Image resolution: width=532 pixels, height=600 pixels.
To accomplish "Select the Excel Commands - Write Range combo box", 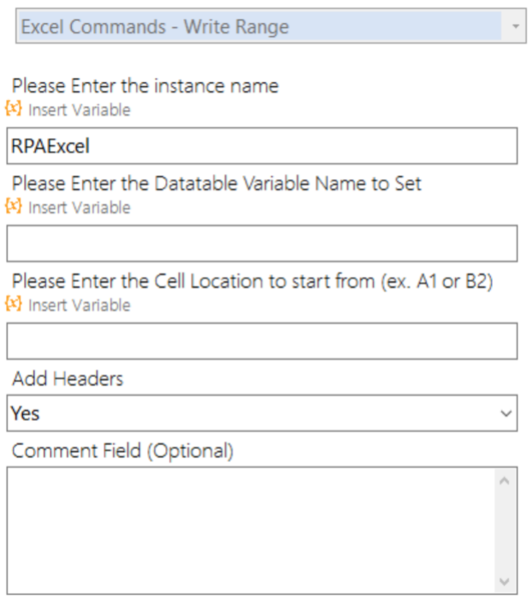I will (271, 26).
